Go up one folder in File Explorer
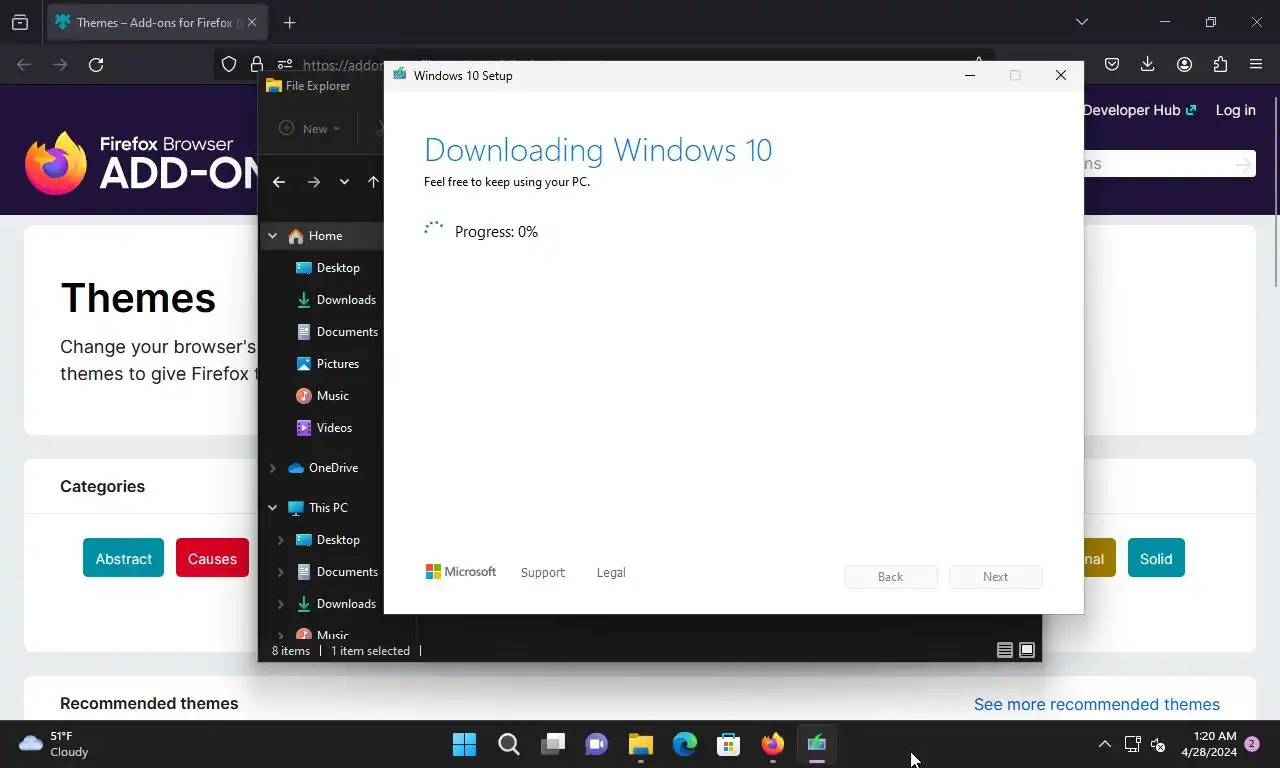The image size is (1280, 768). (x=373, y=182)
